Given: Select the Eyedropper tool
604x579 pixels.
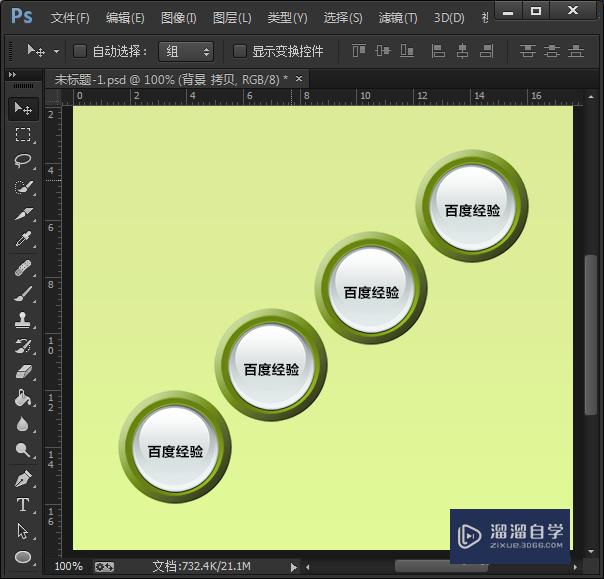Looking at the screenshot, I should click(x=23, y=239).
